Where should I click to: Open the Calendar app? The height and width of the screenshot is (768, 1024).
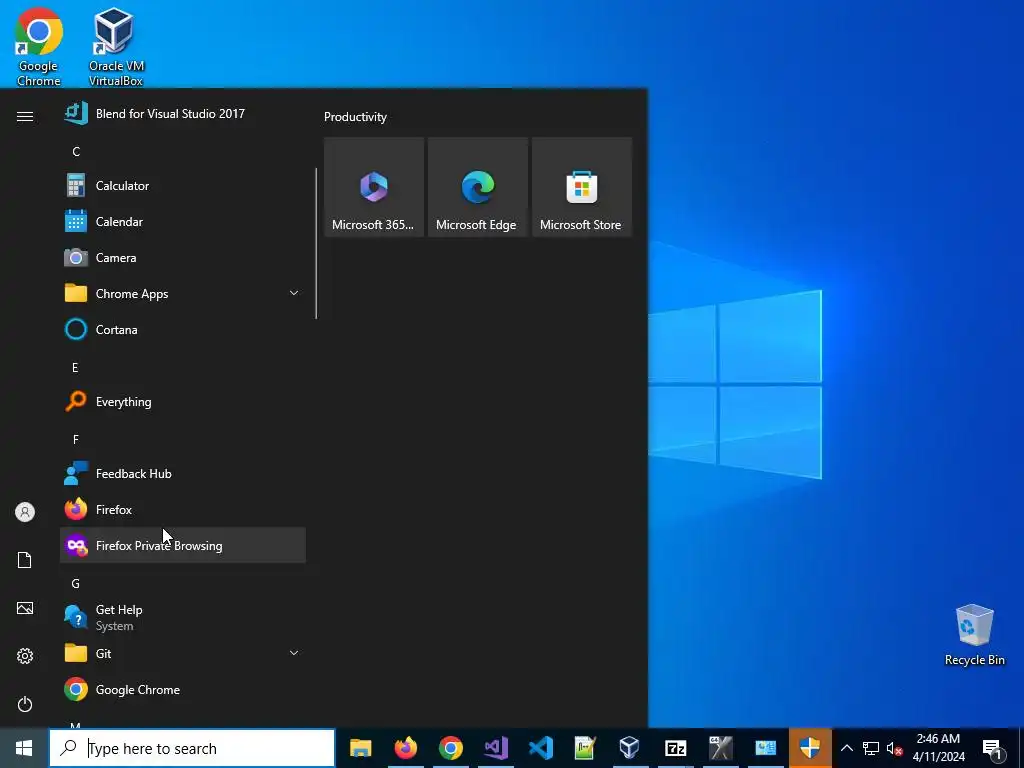click(x=183, y=221)
